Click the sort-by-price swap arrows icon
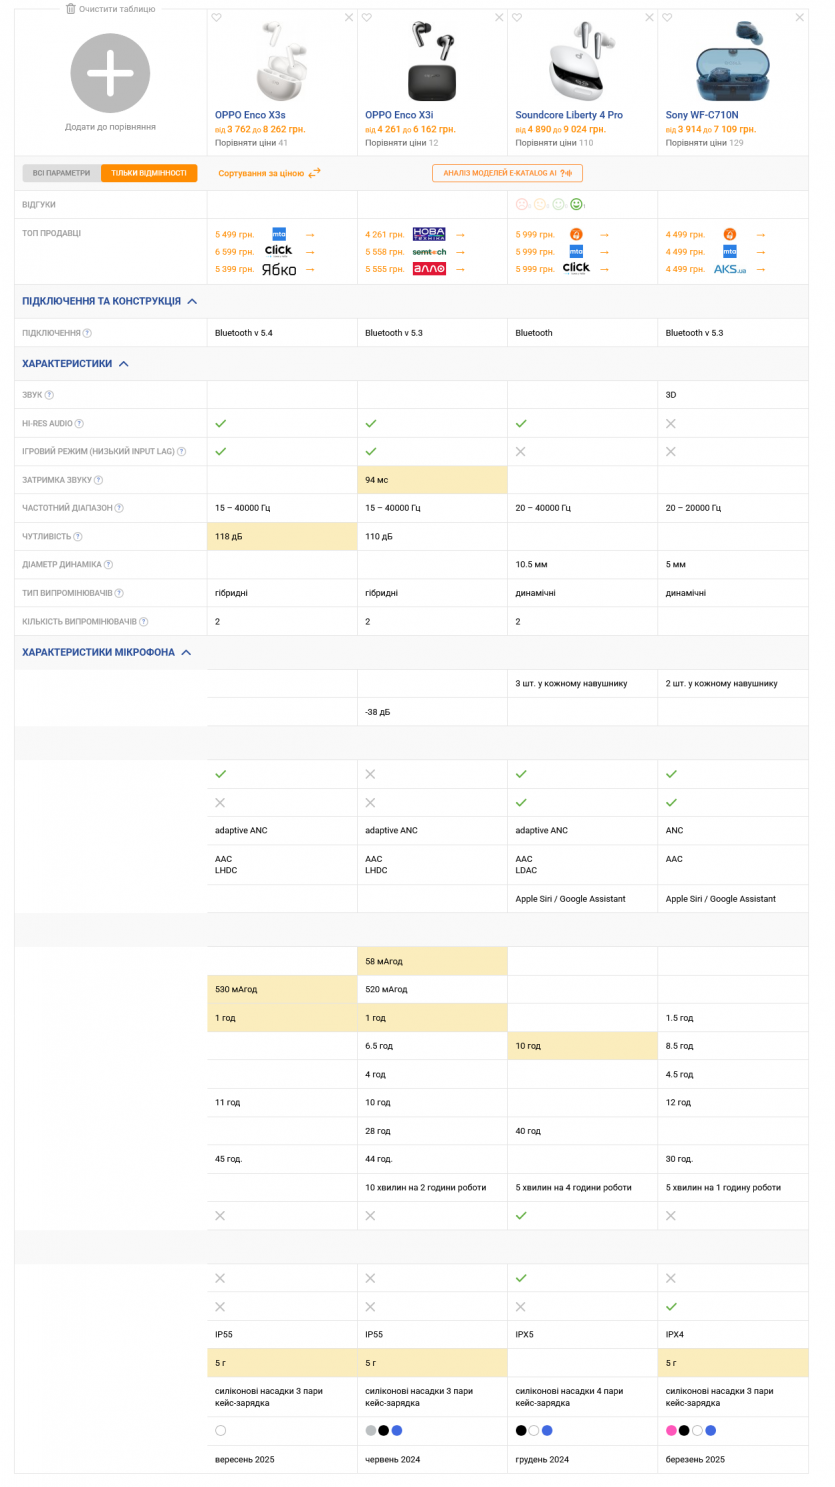 [x=314, y=173]
